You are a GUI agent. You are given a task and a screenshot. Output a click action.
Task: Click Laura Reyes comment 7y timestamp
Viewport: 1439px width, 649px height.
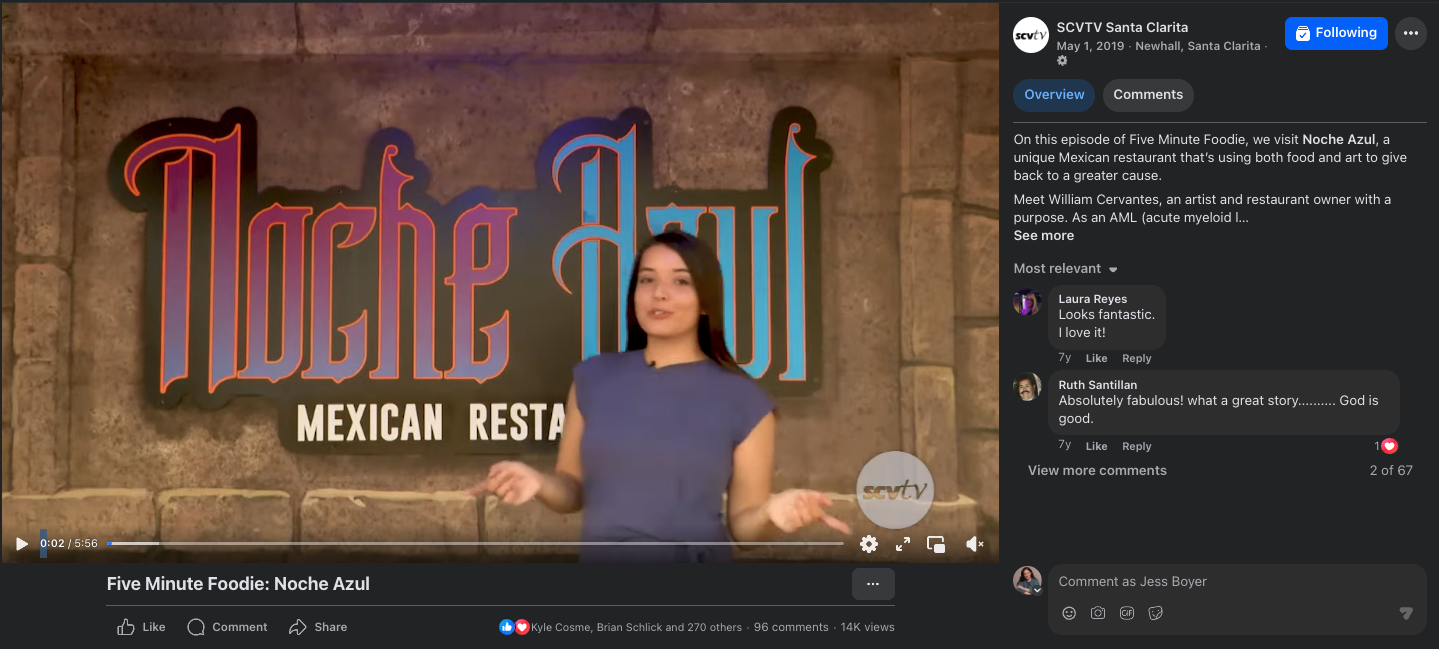(1065, 358)
